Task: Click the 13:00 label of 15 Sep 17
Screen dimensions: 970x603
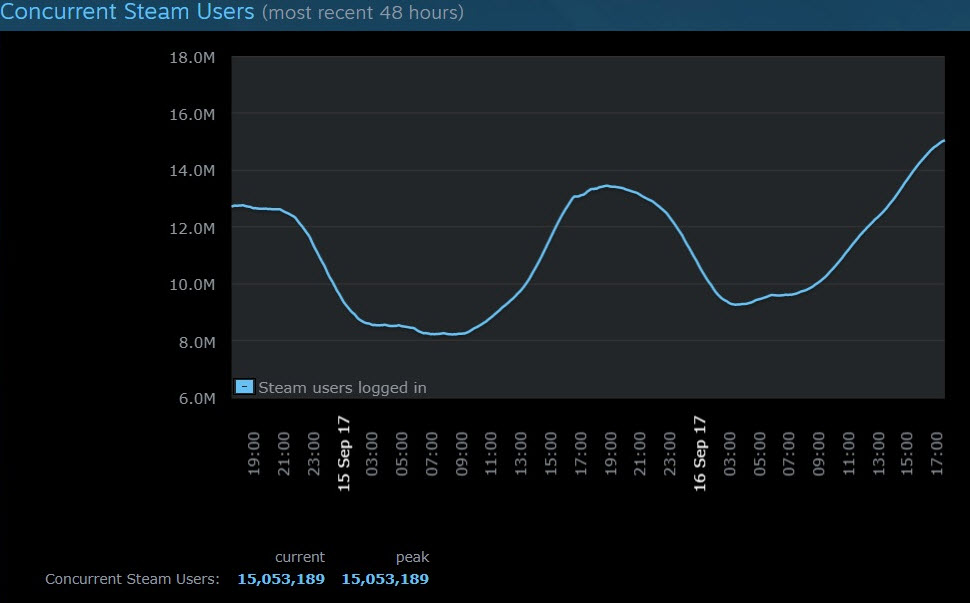Action: 521,454
